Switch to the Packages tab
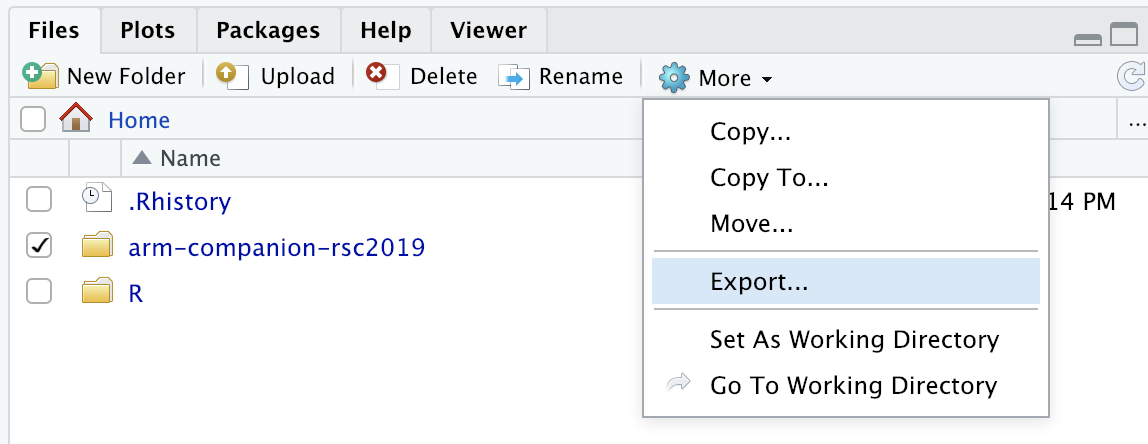 click(x=268, y=31)
